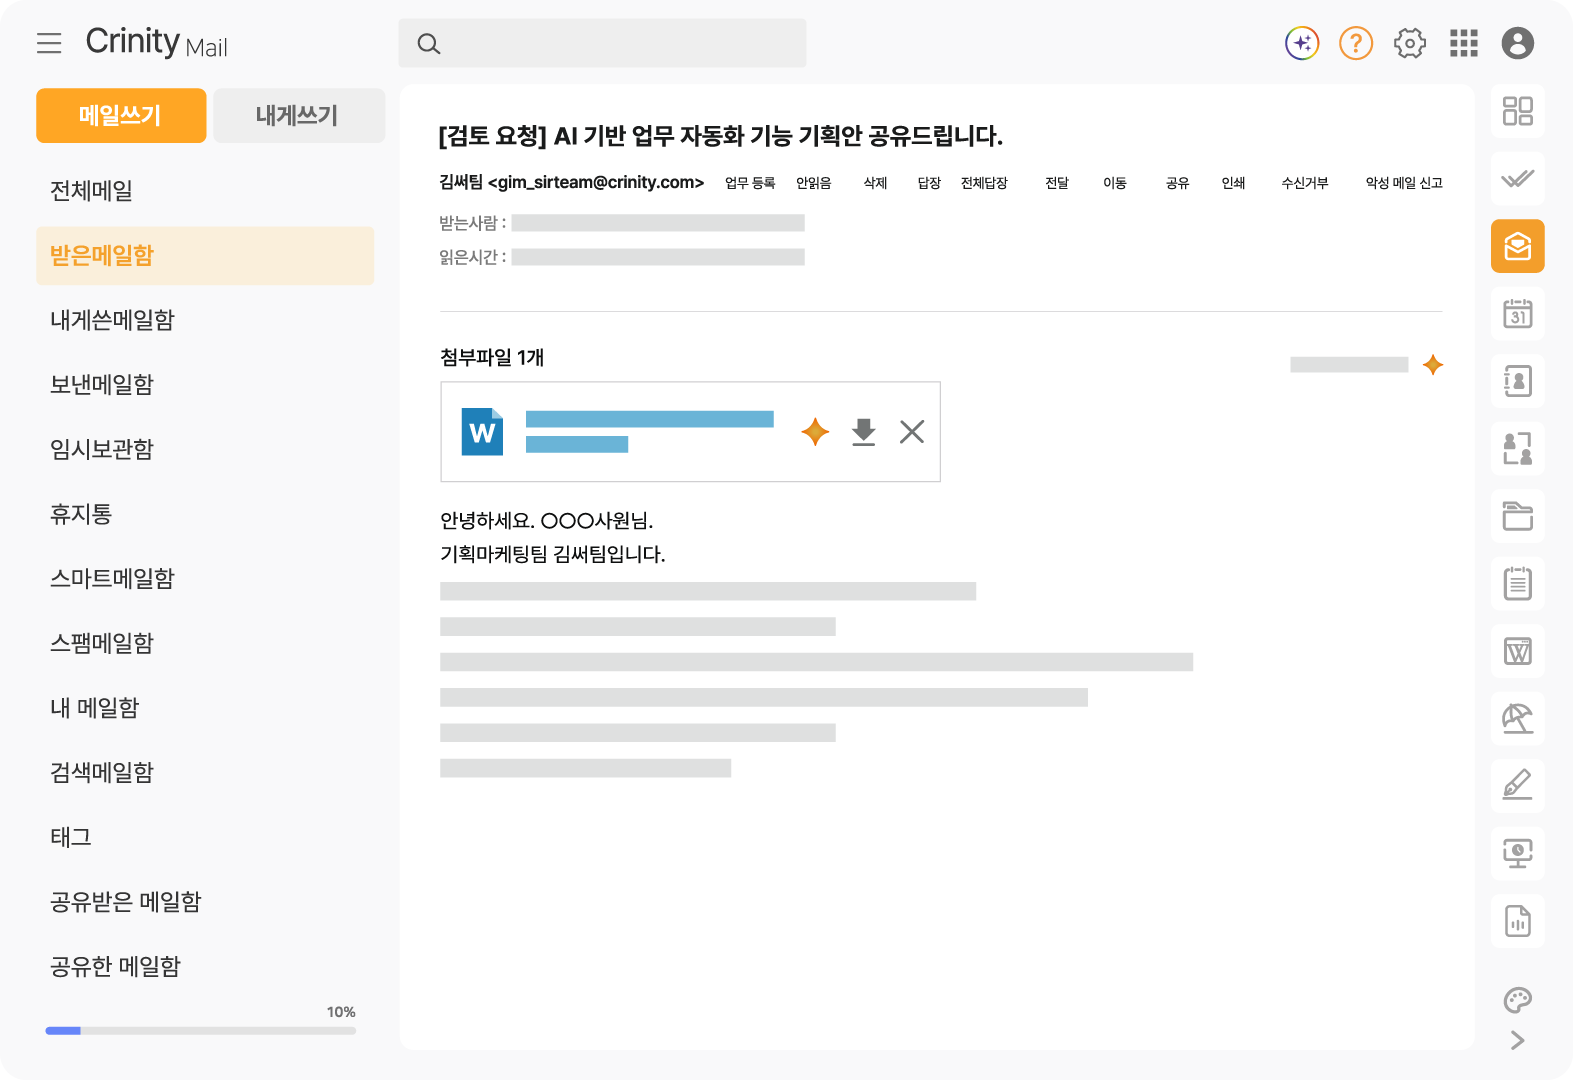Viewport: 1573px width, 1080px height.
Task: Select the 받은메일함 inbox folder
Action: (205, 256)
